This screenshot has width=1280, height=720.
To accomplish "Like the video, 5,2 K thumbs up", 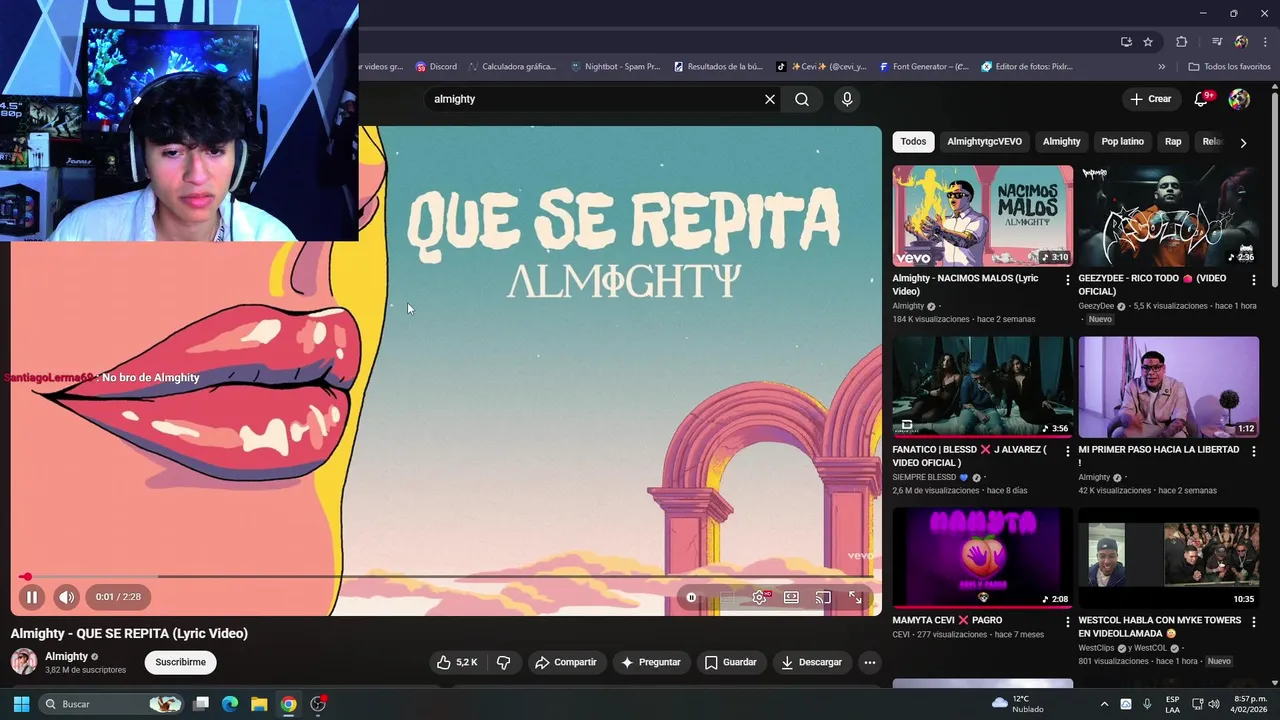I will (456, 662).
